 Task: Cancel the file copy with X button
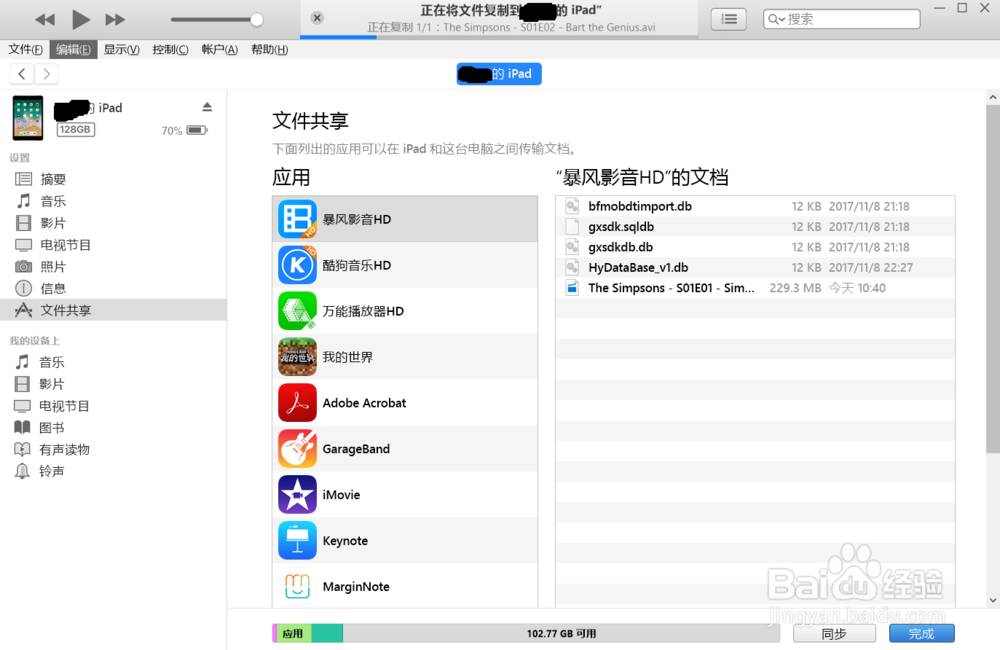[x=317, y=18]
